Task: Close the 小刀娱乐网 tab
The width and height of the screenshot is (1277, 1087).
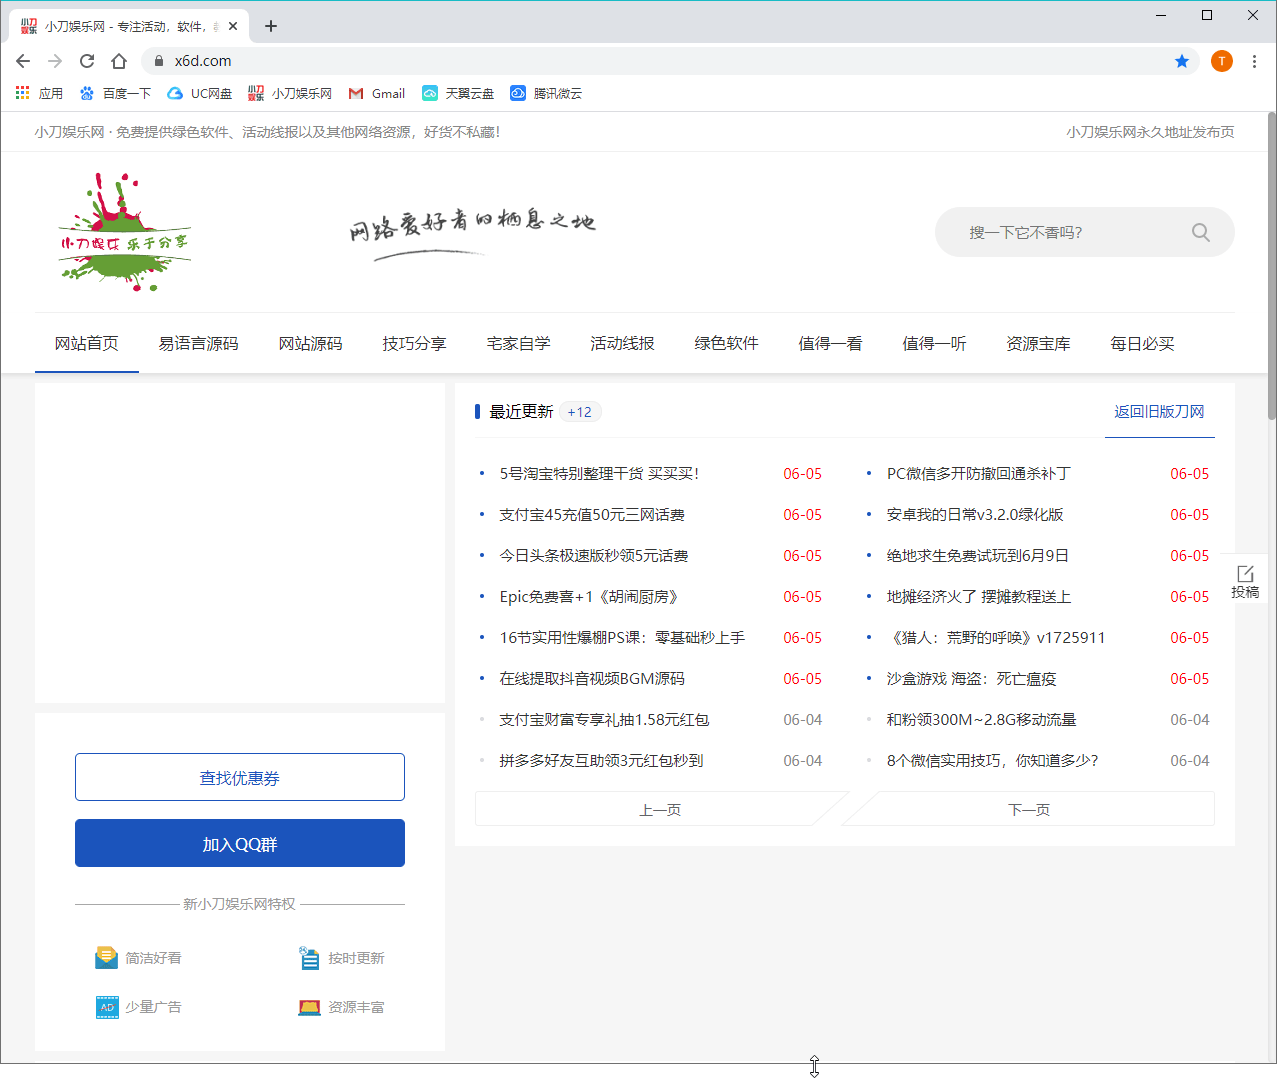Action: [x=233, y=26]
